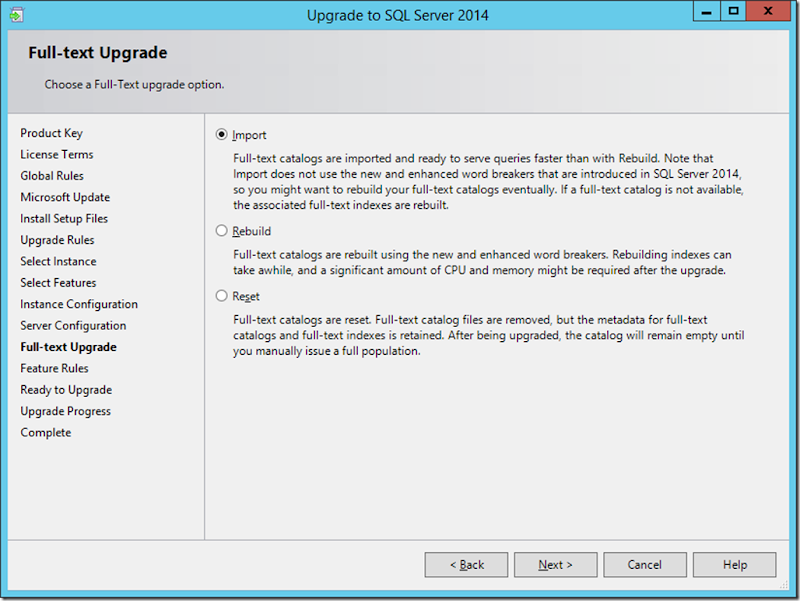Cancel the upgrade wizard
This screenshot has width=800, height=601.
coord(645,565)
